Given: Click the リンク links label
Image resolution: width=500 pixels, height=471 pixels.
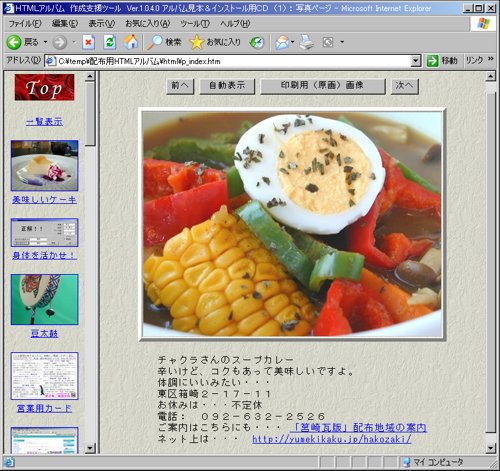Looking at the screenshot, I should coord(475,61).
